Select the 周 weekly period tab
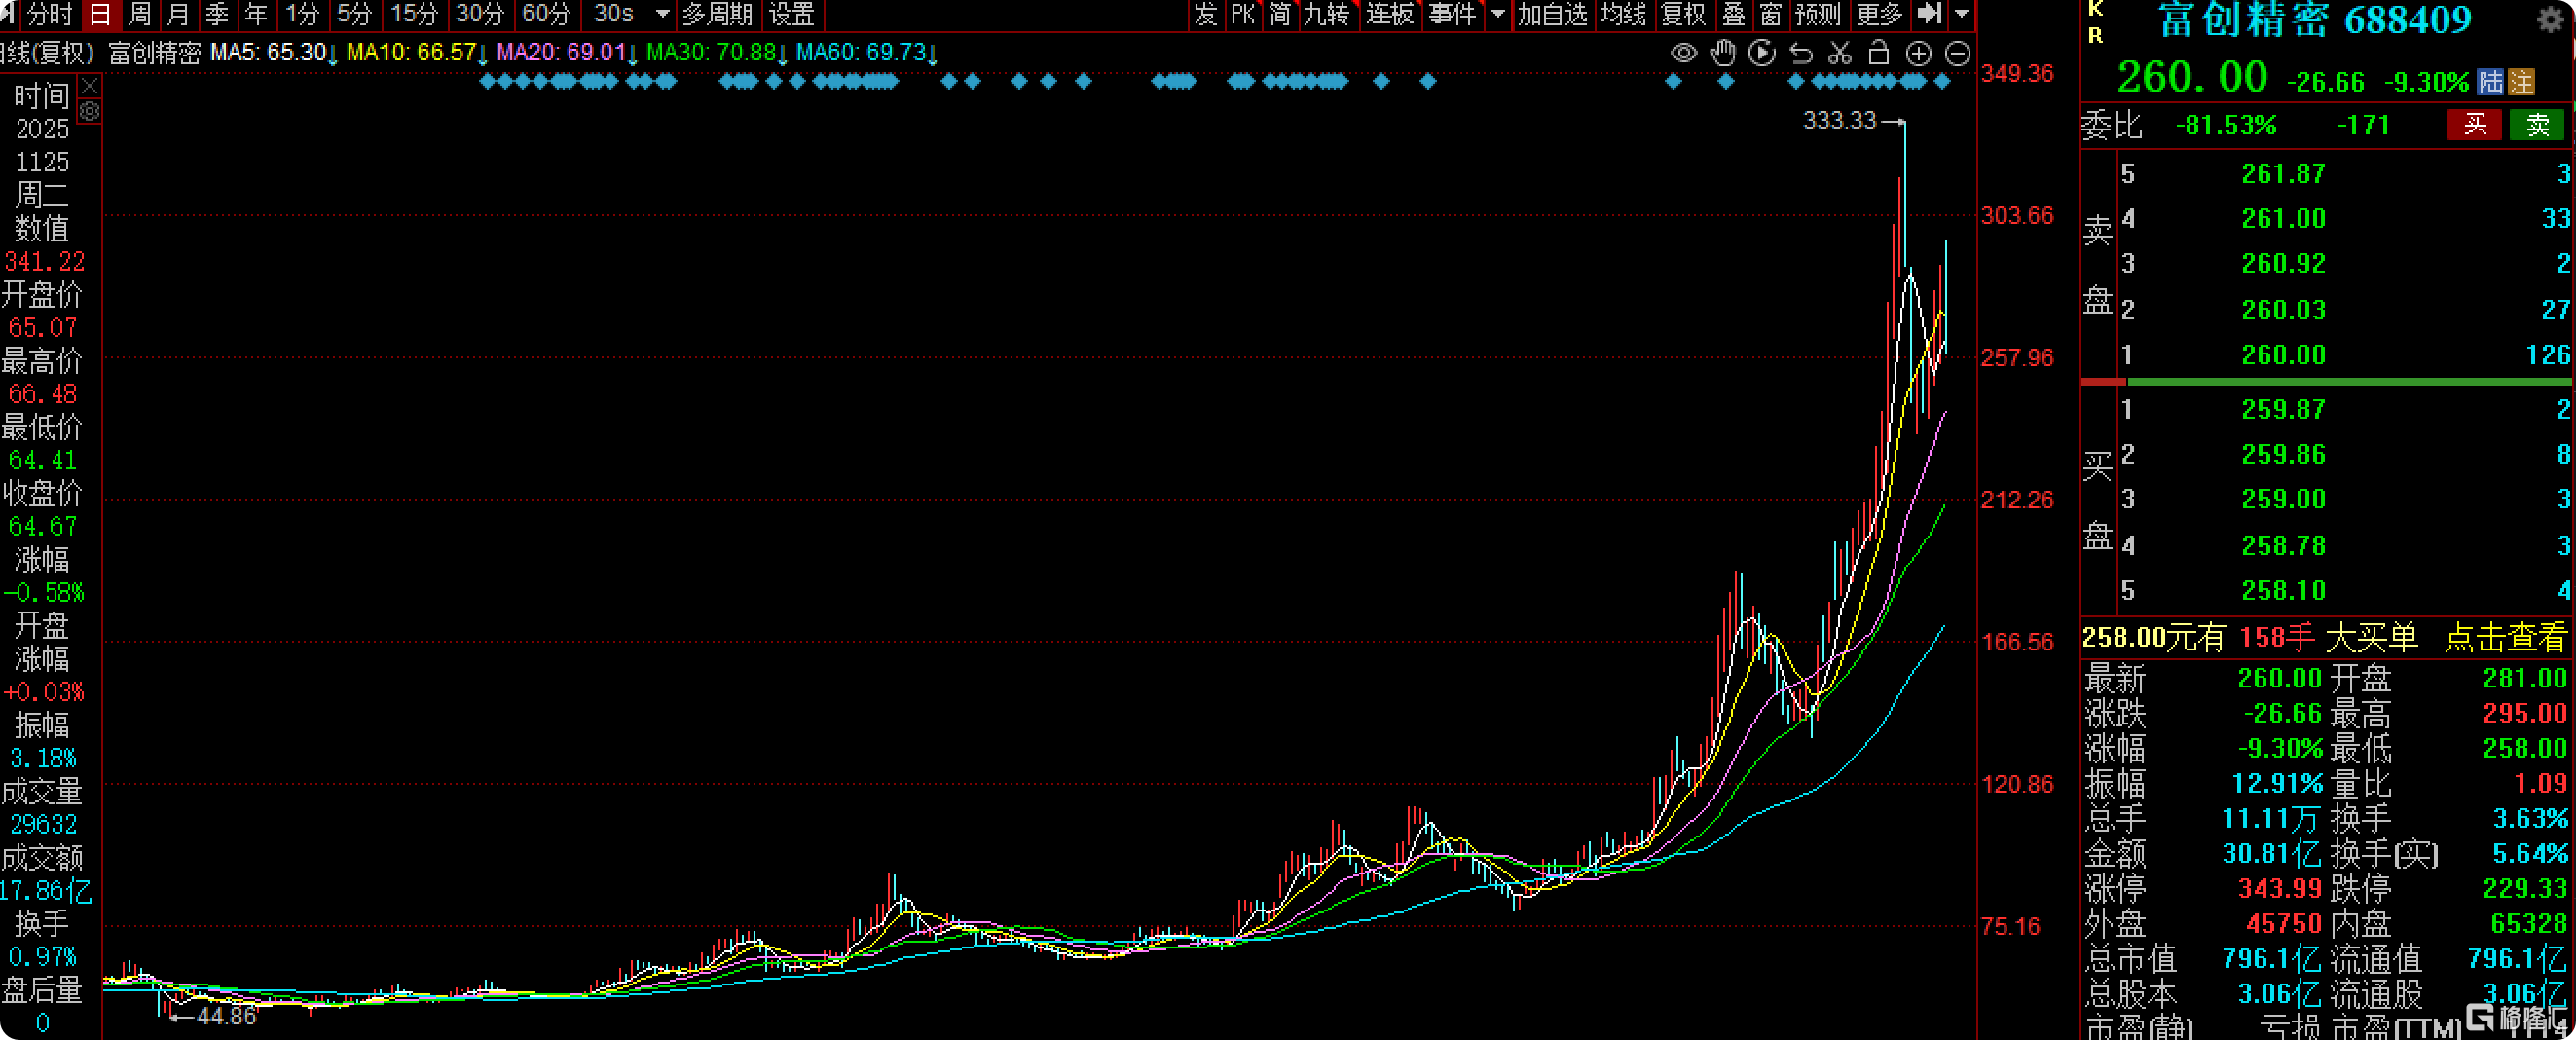This screenshot has height=1040, width=2576. (139, 14)
